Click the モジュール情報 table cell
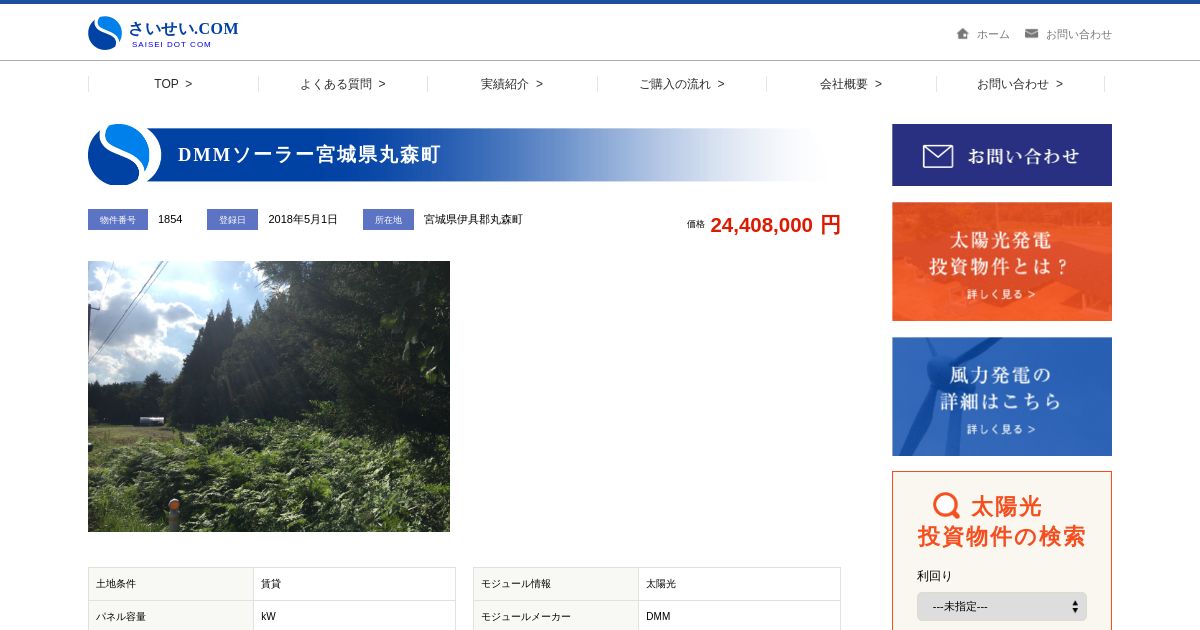 tap(556, 584)
